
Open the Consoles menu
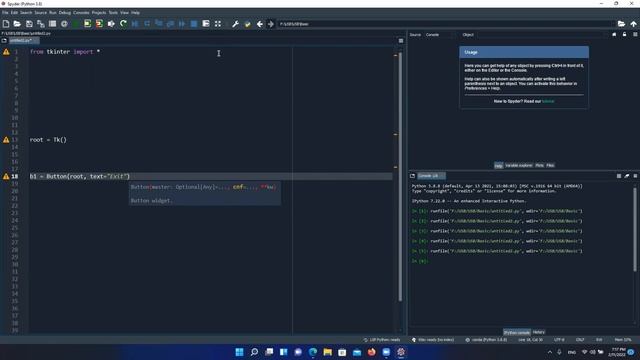[81, 13]
